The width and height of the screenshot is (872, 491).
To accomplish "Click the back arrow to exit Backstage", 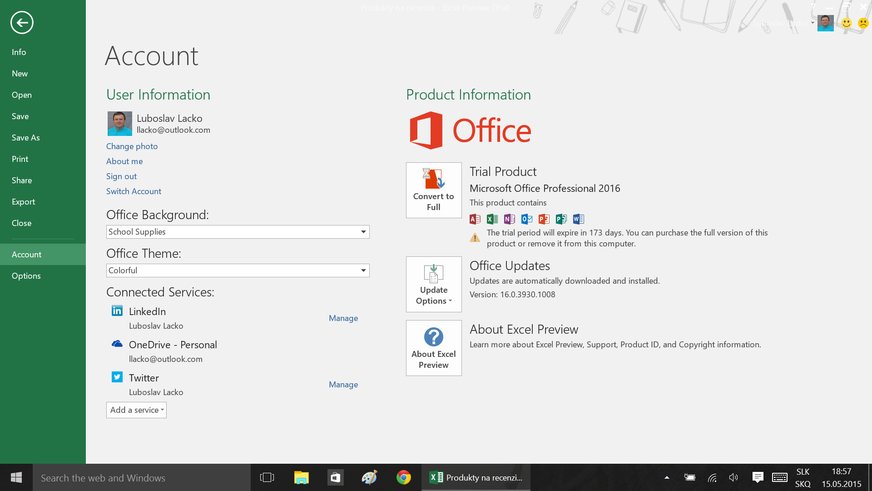I will 20,23.
